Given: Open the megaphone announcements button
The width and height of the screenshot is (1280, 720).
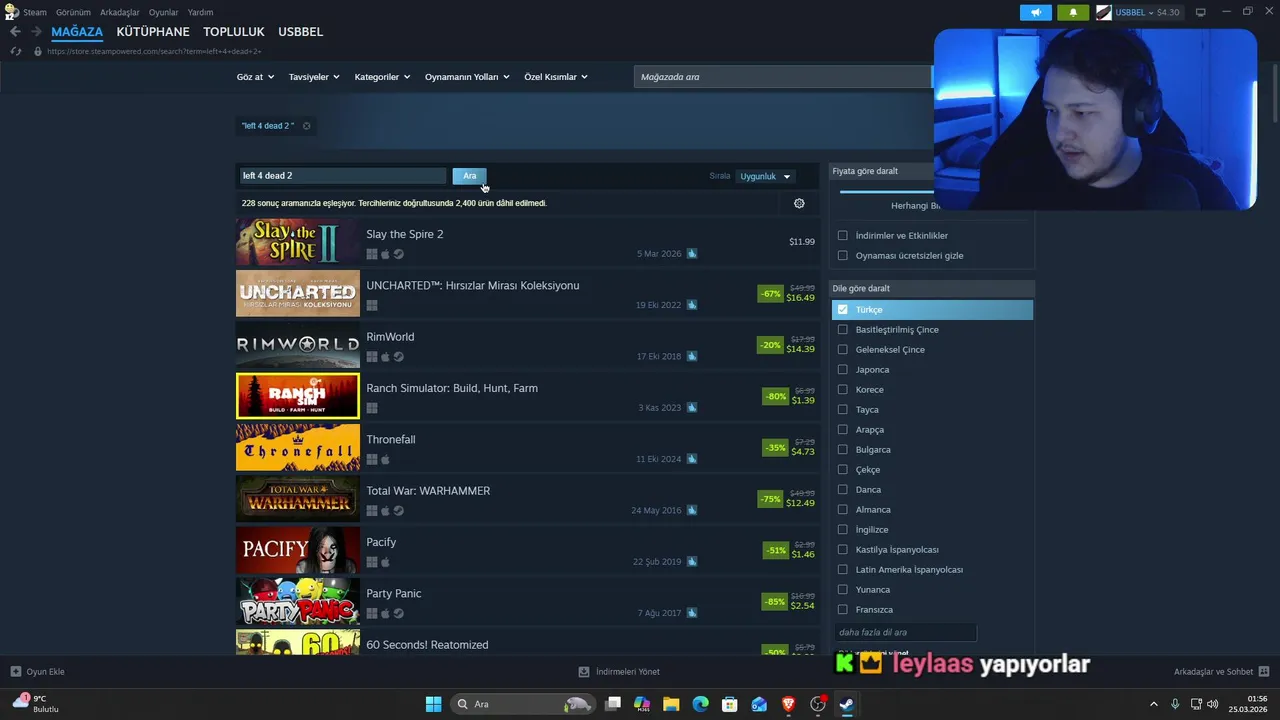Looking at the screenshot, I should [1036, 12].
